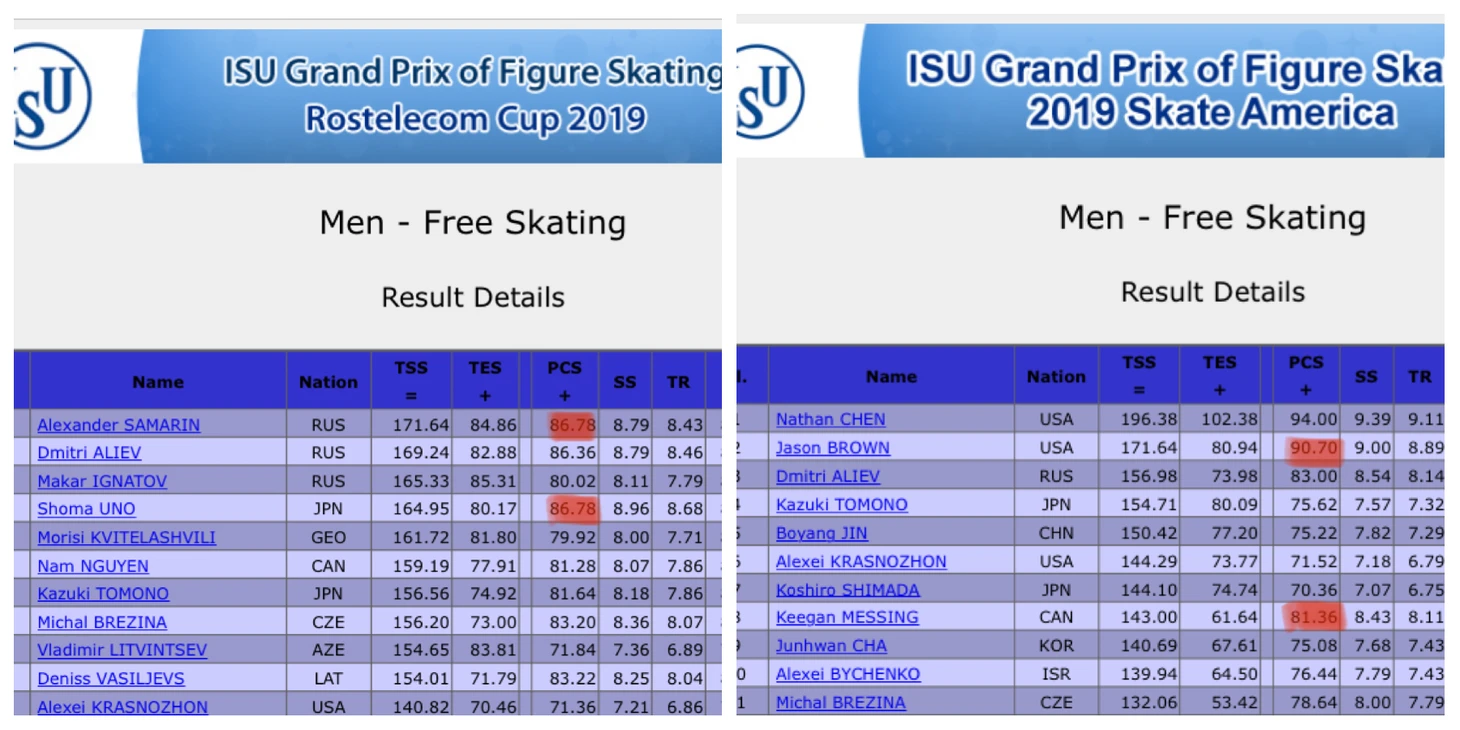Click the ISU logo on Skate America page
This screenshot has width=1460, height=730.
coord(770,92)
